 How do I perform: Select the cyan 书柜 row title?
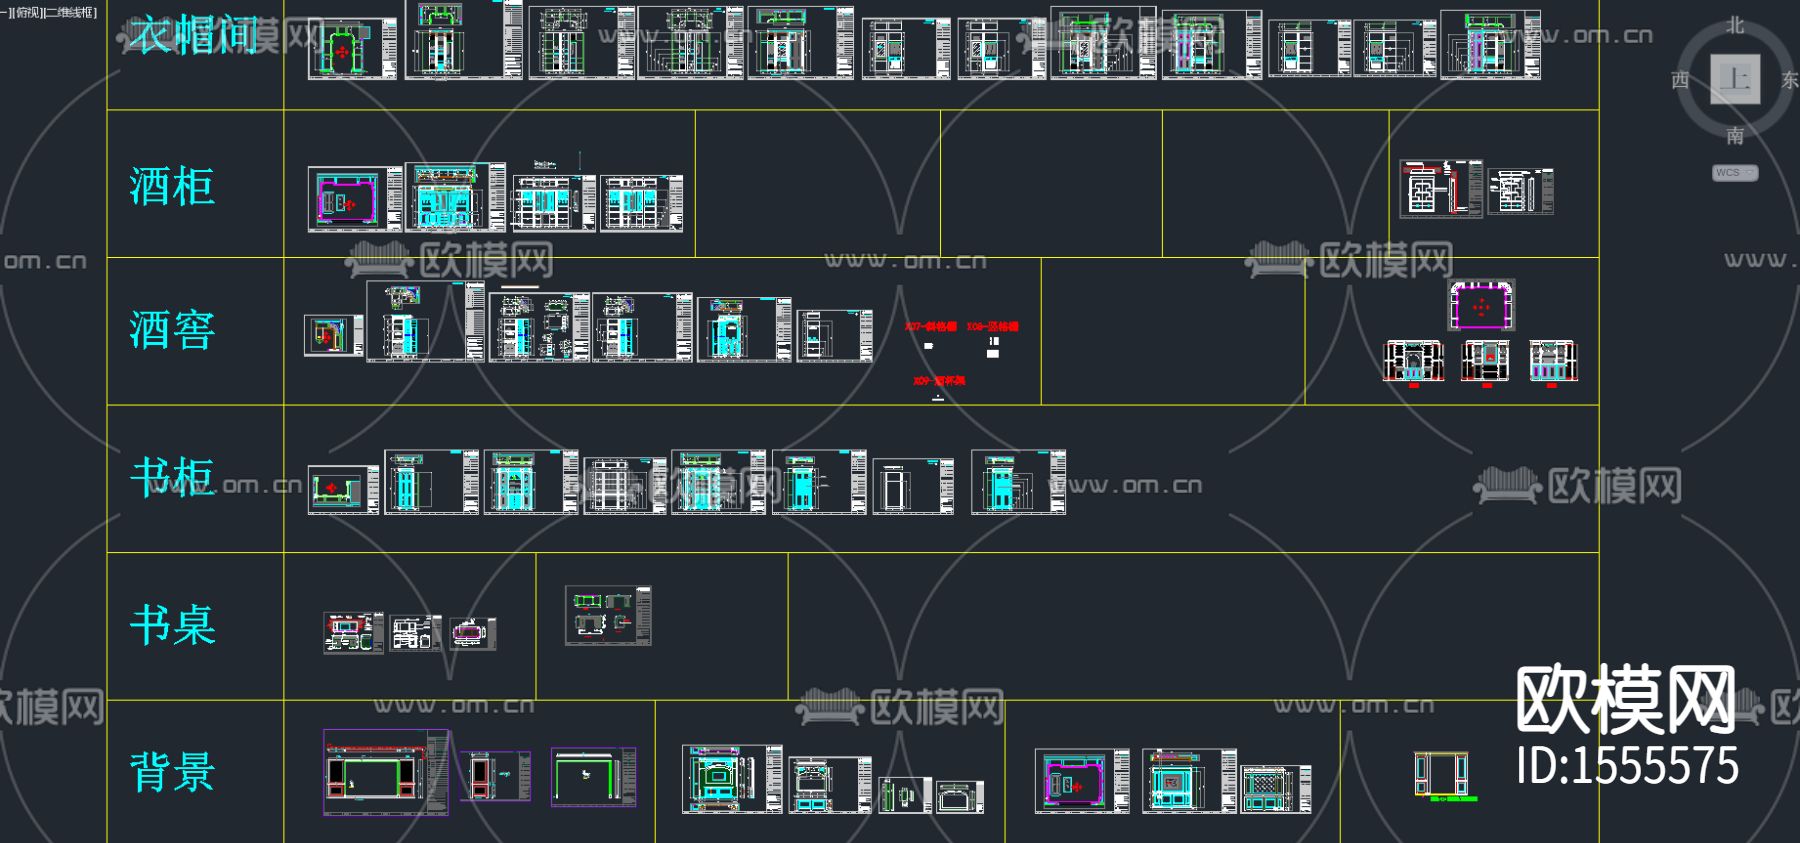point(172,477)
